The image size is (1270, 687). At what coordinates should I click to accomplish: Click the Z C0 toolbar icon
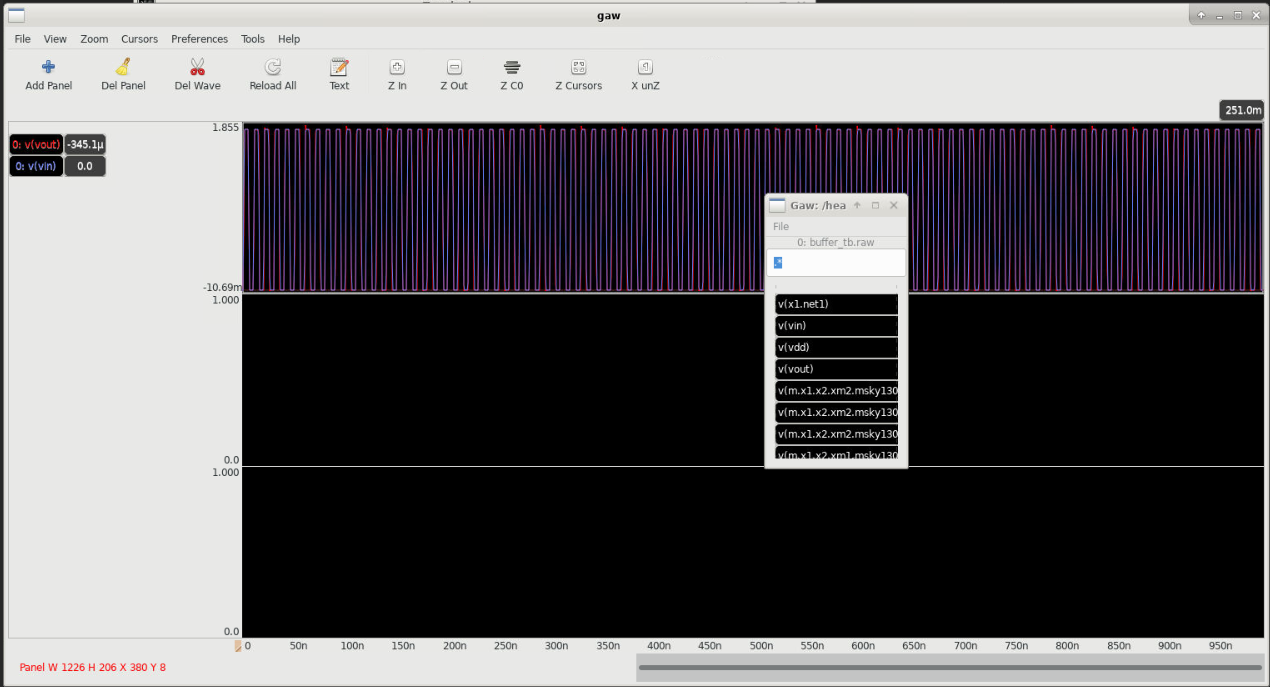512,67
